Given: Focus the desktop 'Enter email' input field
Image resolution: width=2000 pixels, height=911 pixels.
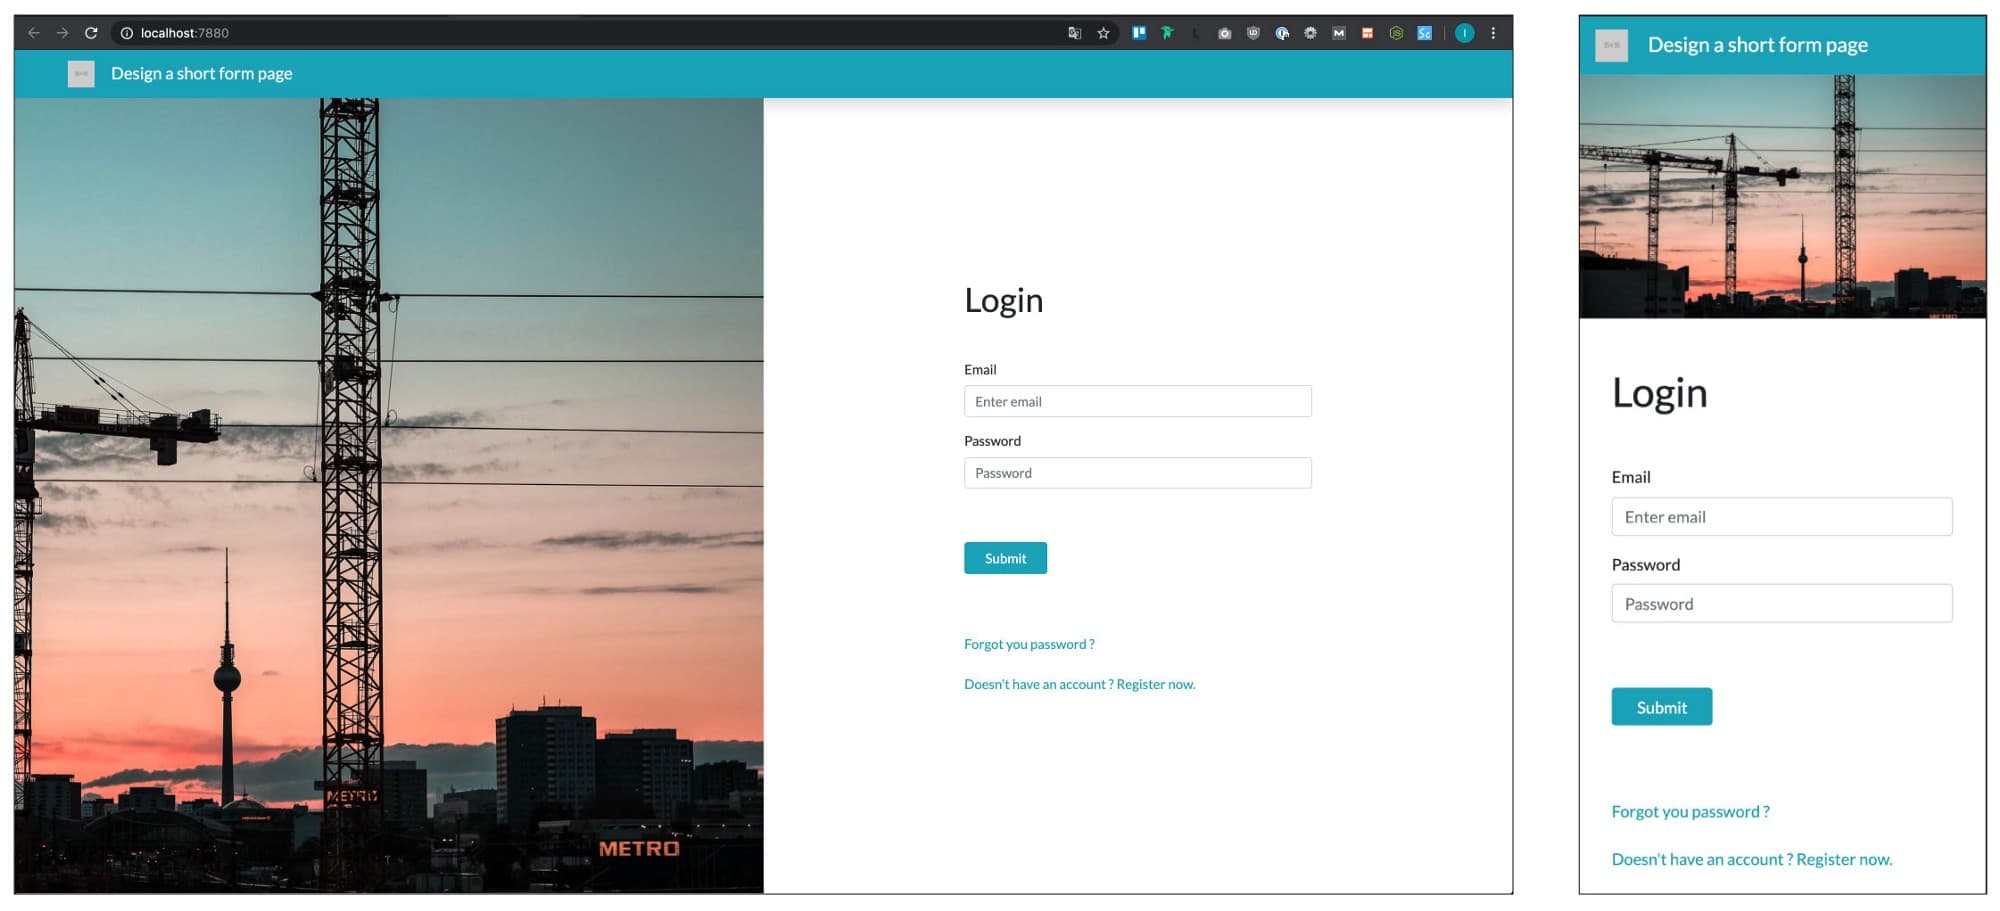Looking at the screenshot, I should coord(1137,401).
